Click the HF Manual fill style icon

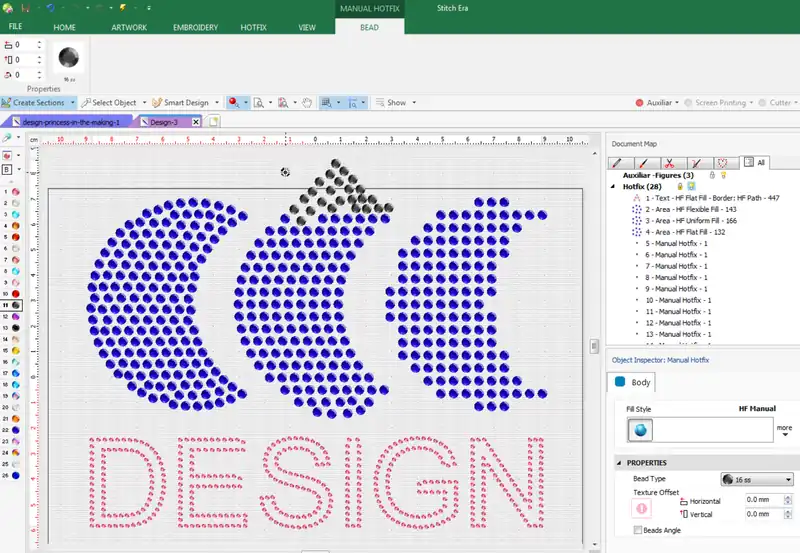click(x=640, y=430)
